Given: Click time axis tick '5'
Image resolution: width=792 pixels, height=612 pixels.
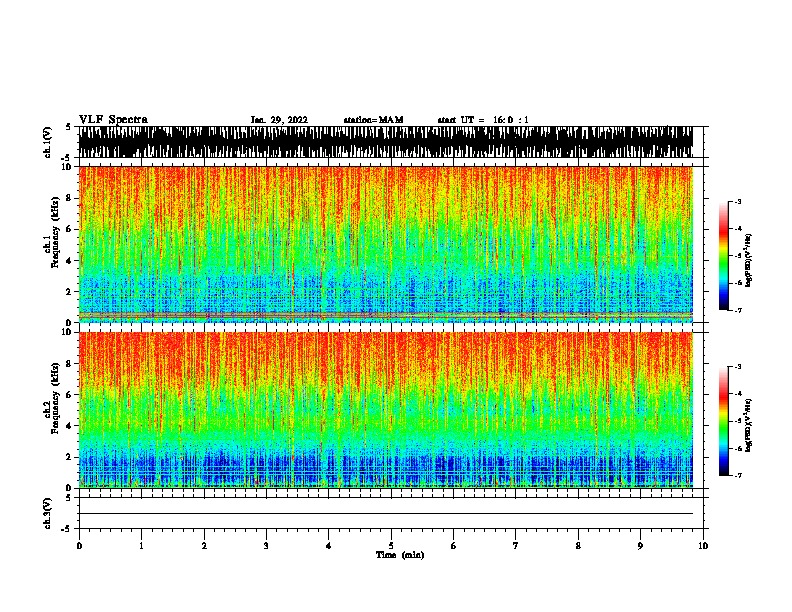Looking at the screenshot, I should pyautogui.click(x=391, y=546).
